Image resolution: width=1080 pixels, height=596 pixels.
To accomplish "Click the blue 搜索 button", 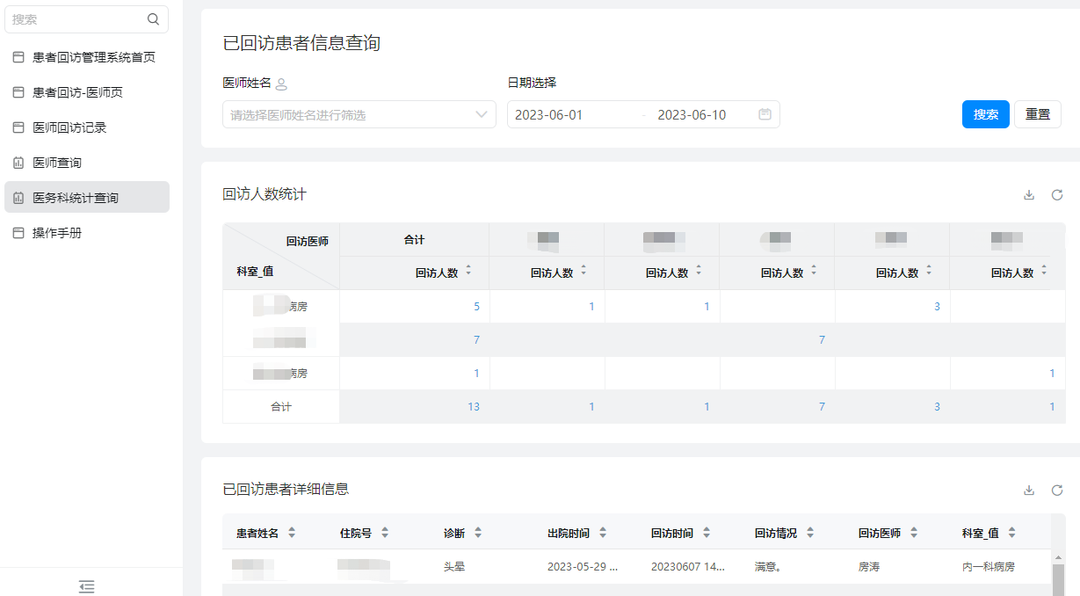I will pos(985,114).
